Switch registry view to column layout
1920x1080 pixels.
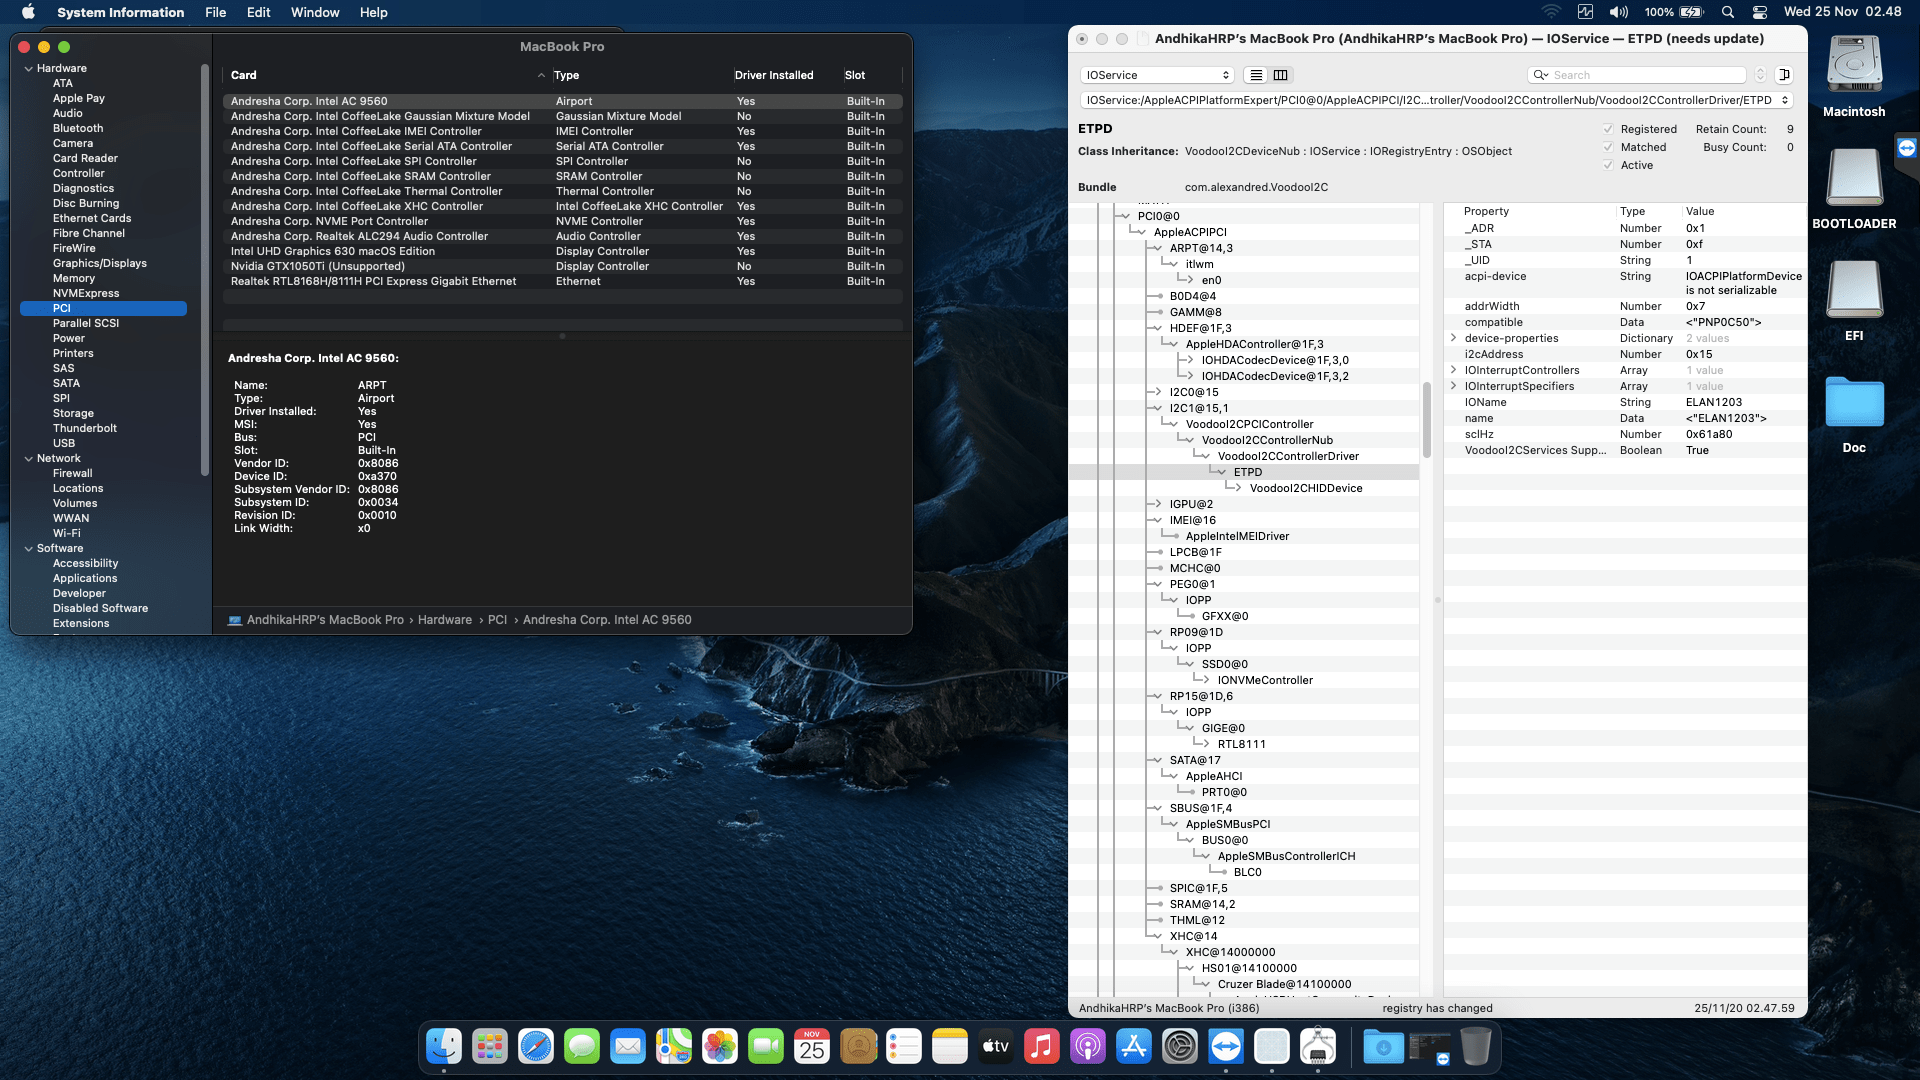1280,75
